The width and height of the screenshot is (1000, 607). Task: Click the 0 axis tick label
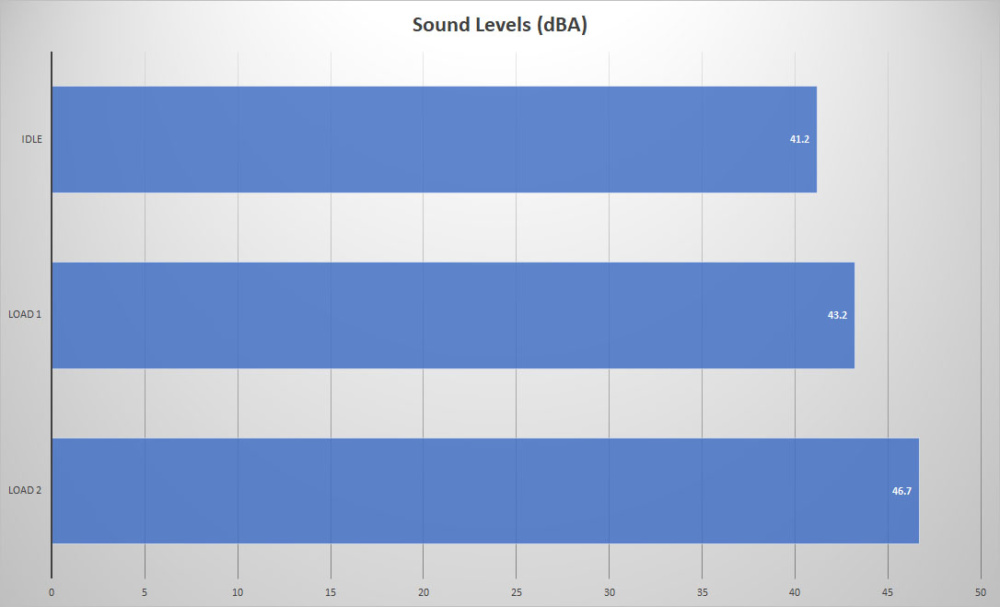click(52, 592)
